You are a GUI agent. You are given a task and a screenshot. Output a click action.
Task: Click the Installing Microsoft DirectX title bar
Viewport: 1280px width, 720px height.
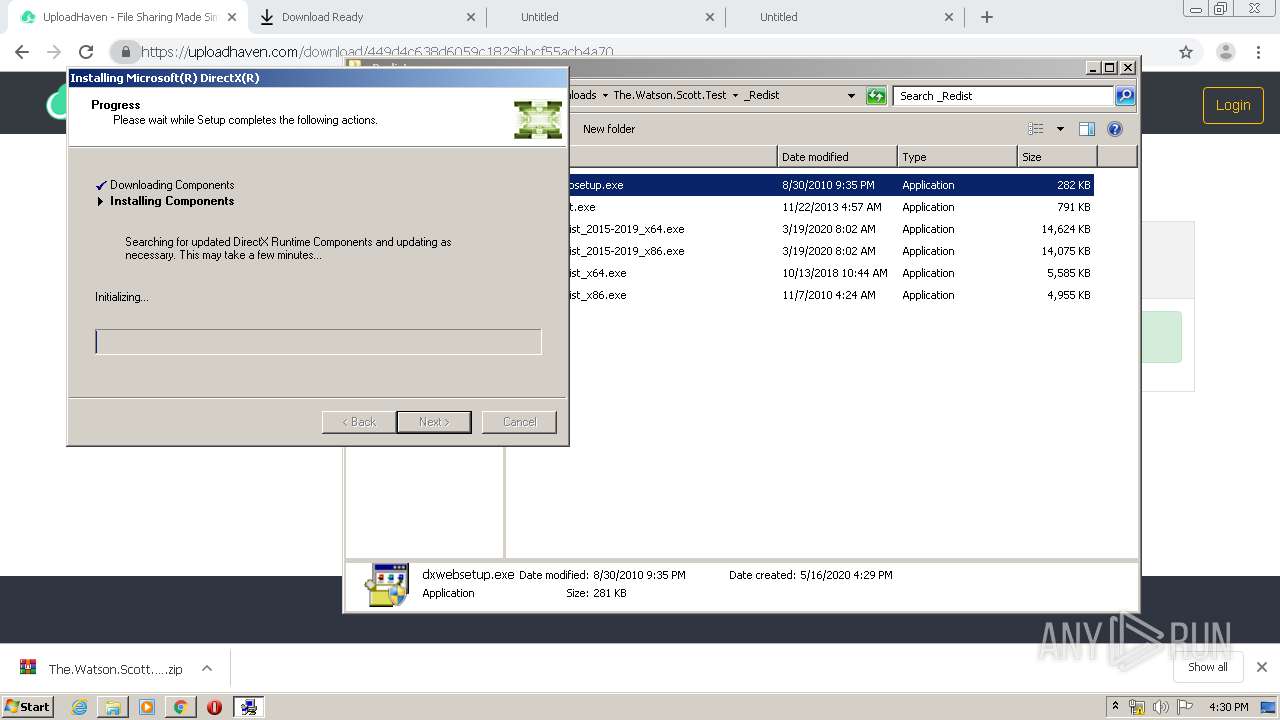click(x=317, y=78)
